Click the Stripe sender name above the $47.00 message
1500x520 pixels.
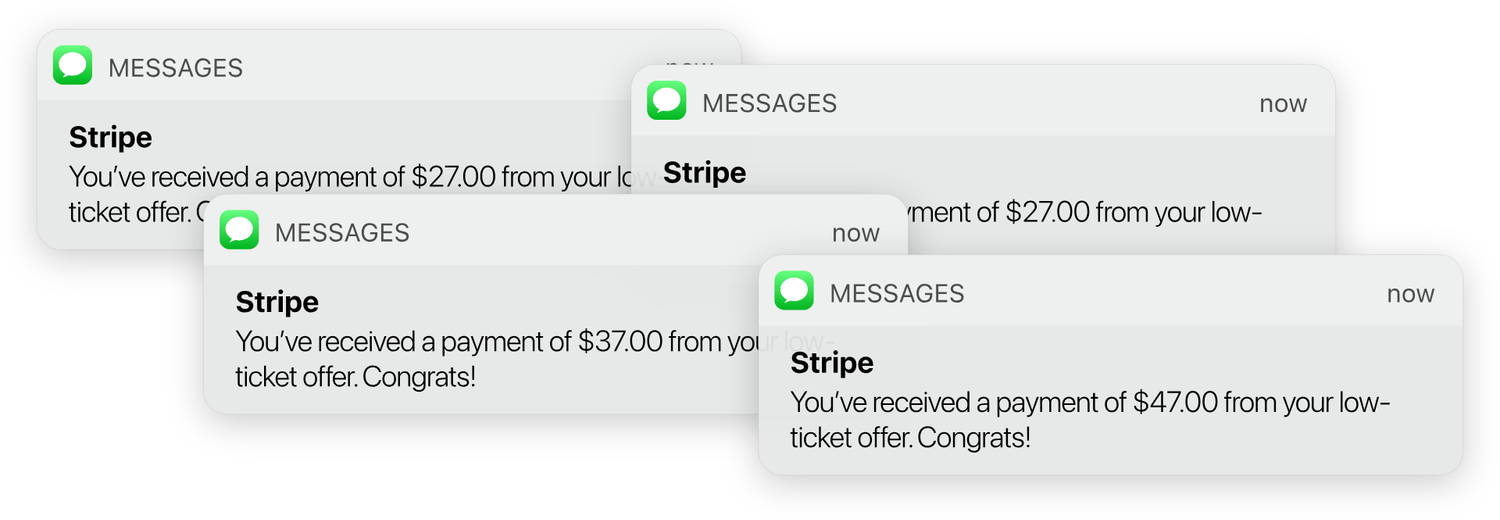832,362
